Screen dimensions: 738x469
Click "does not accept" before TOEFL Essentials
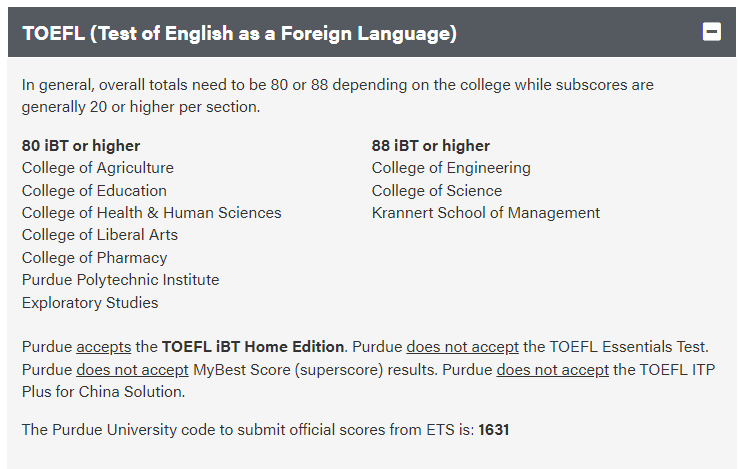coord(462,347)
